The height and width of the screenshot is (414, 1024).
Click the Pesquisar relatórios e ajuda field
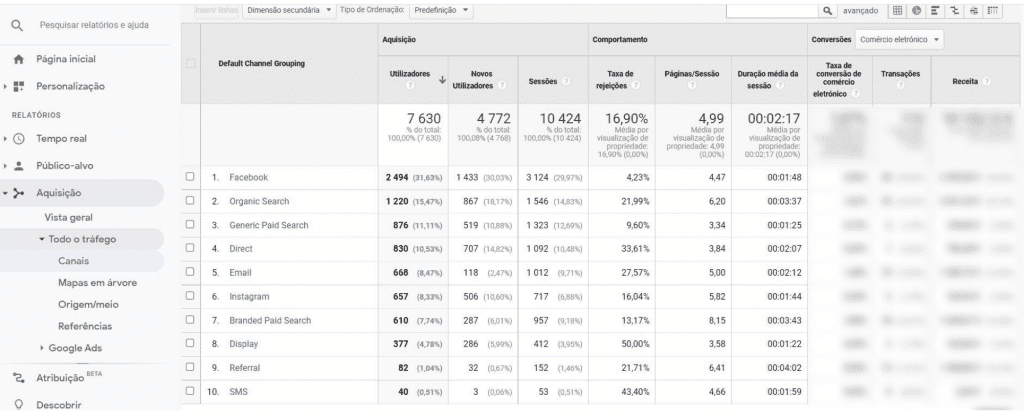click(x=94, y=25)
